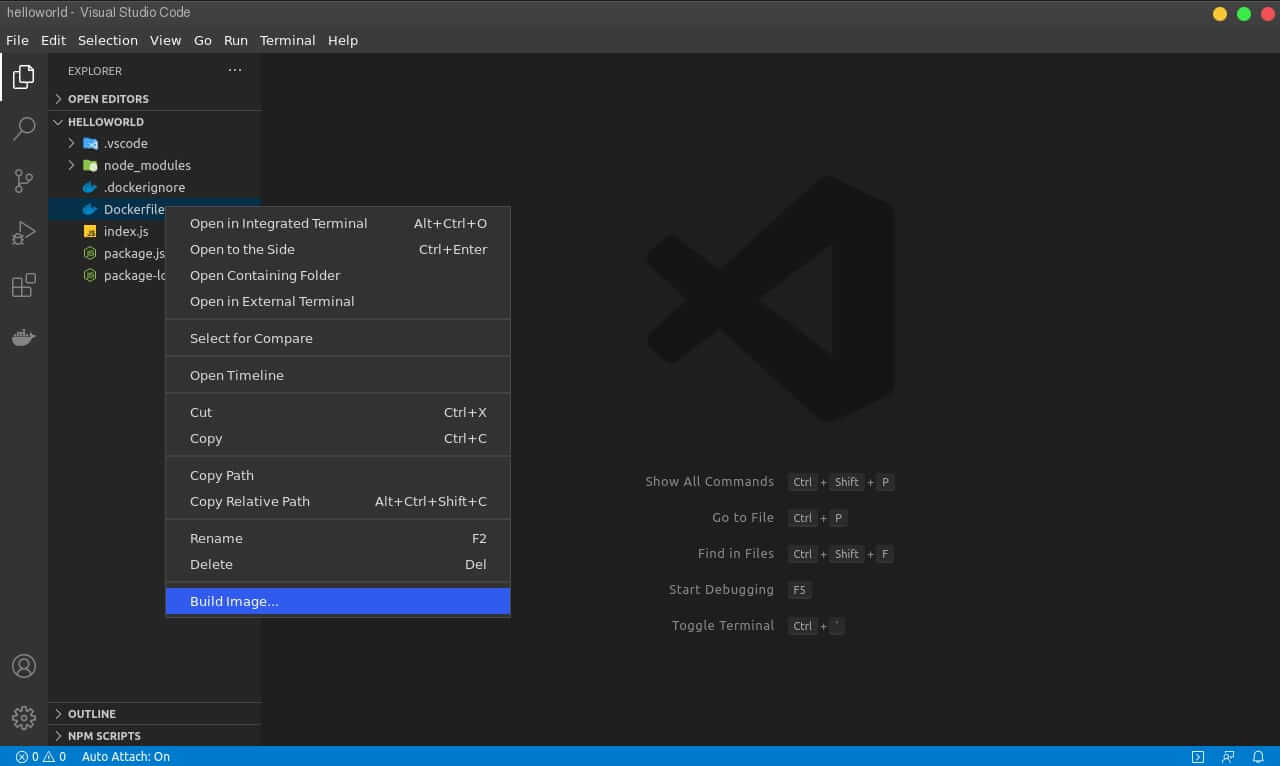Image resolution: width=1280 pixels, height=766 pixels.
Task: Open the Help menu
Action: [343, 40]
